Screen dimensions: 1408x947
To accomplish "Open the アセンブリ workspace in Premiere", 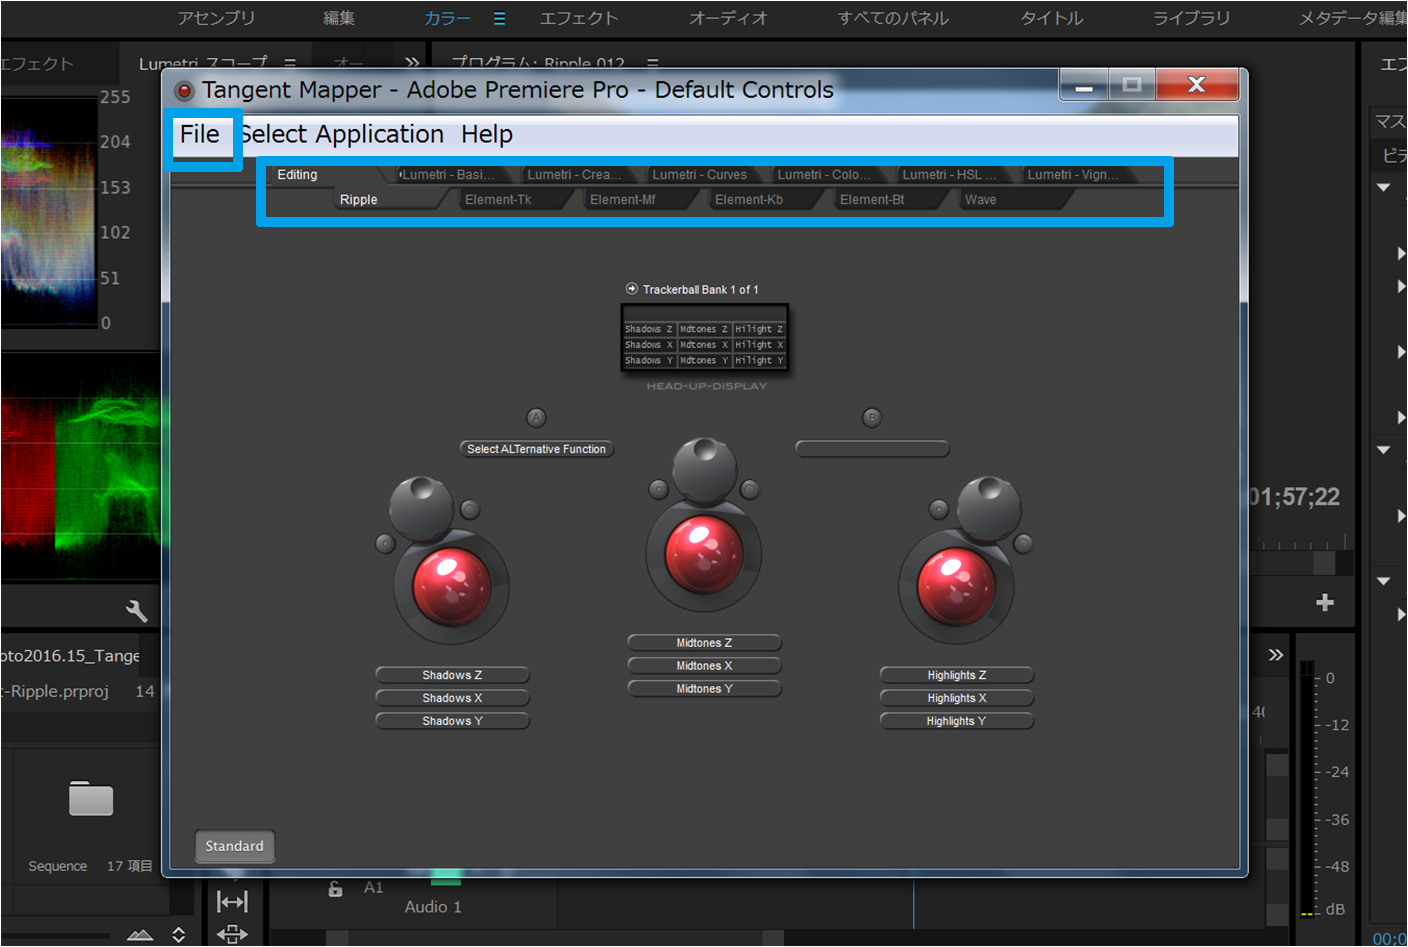I will pyautogui.click(x=216, y=18).
